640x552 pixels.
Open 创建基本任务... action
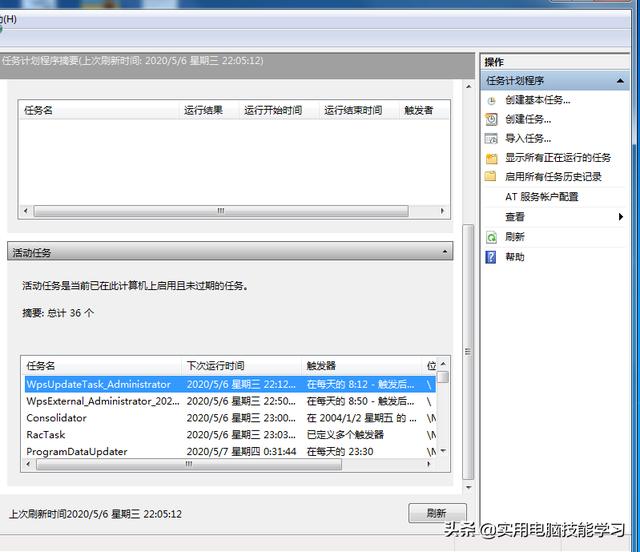tap(538, 100)
